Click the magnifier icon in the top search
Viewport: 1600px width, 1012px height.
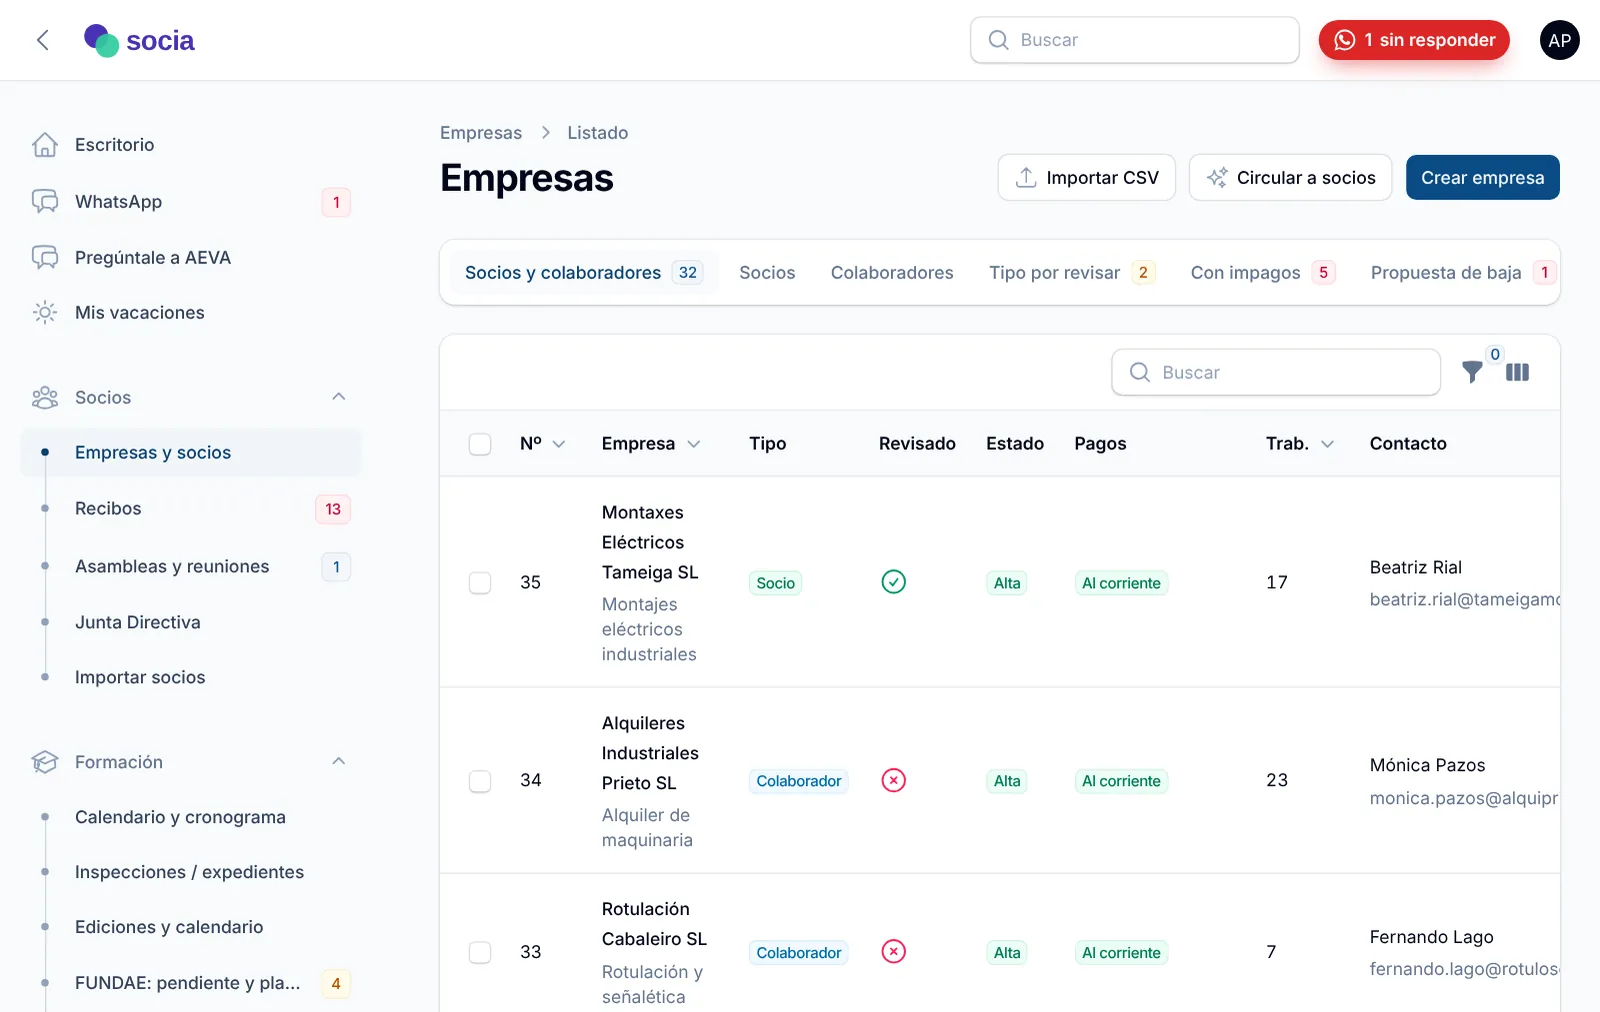[998, 40]
